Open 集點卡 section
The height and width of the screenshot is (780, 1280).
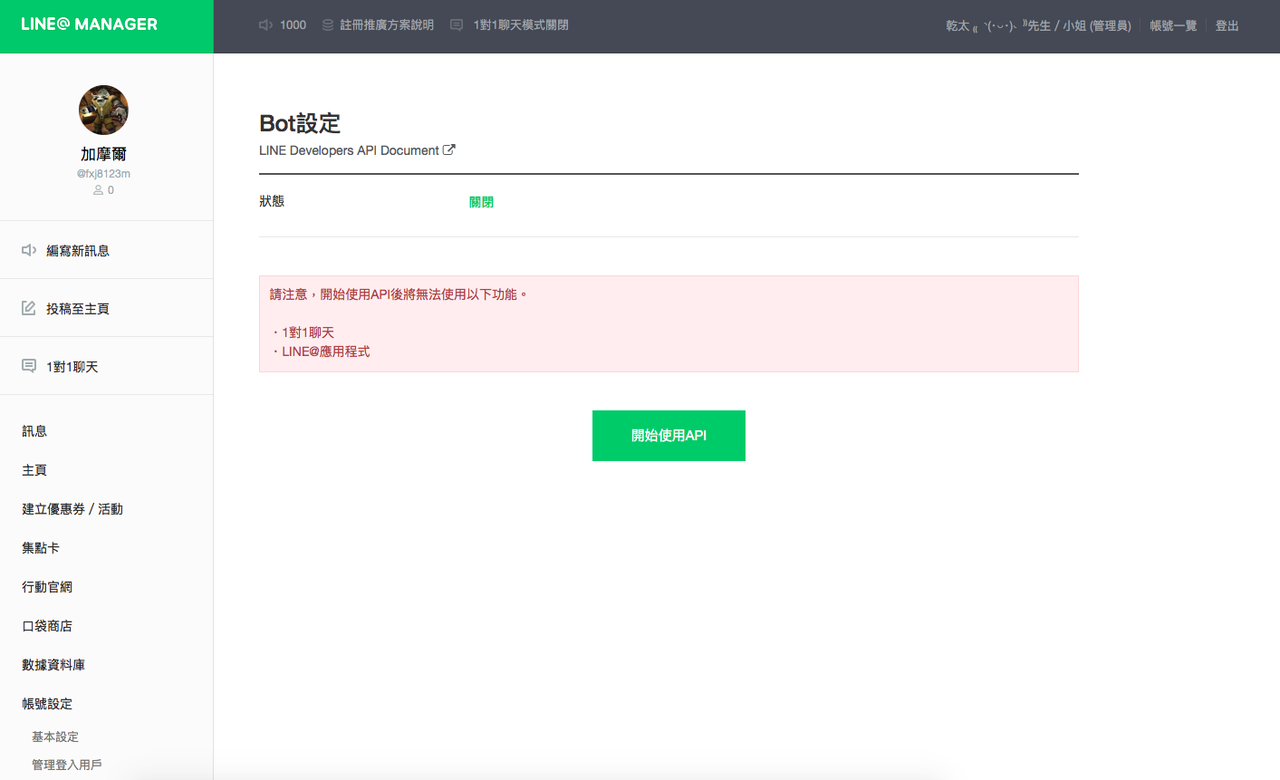[x=41, y=548]
